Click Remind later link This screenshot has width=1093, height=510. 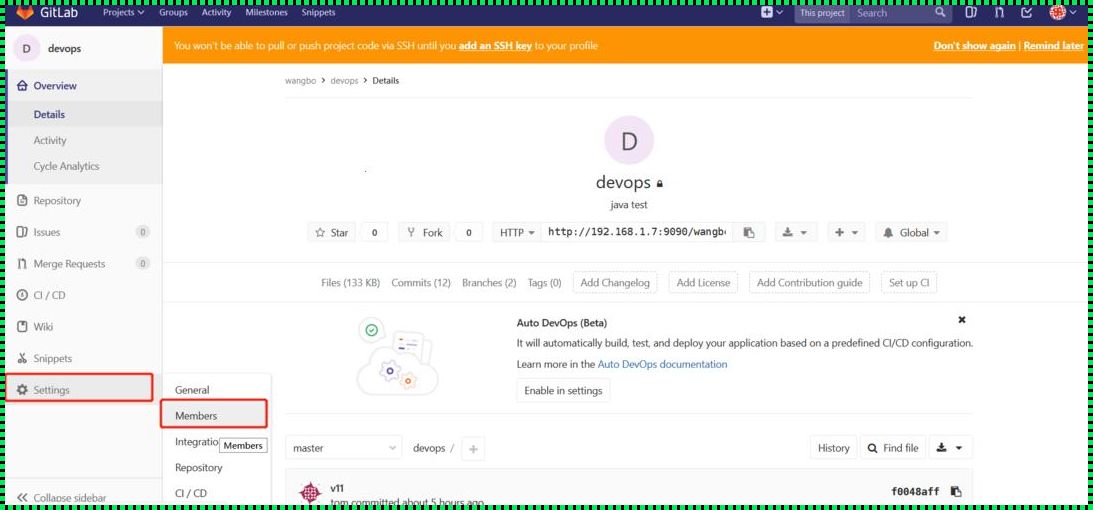click(x=1054, y=46)
